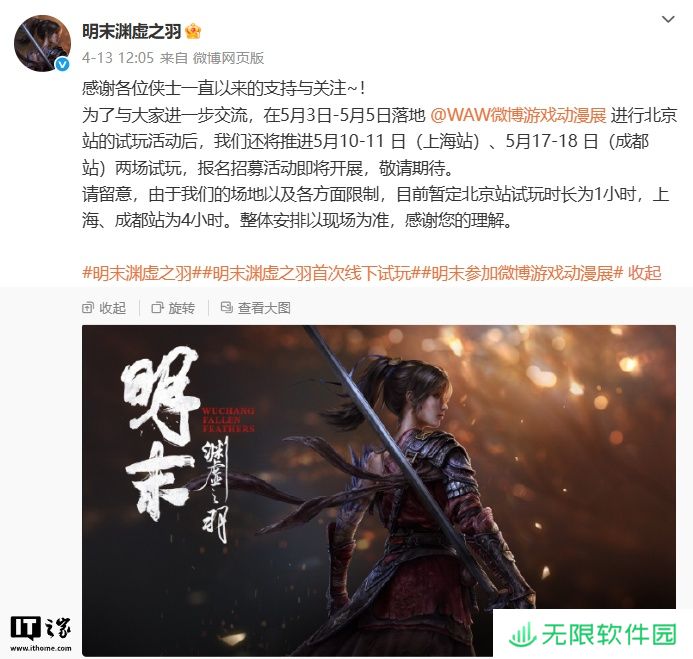Open hashtag #明末参加微博游戏动漫展#
This screenshot has width=693, height=659.
(522, 273)
